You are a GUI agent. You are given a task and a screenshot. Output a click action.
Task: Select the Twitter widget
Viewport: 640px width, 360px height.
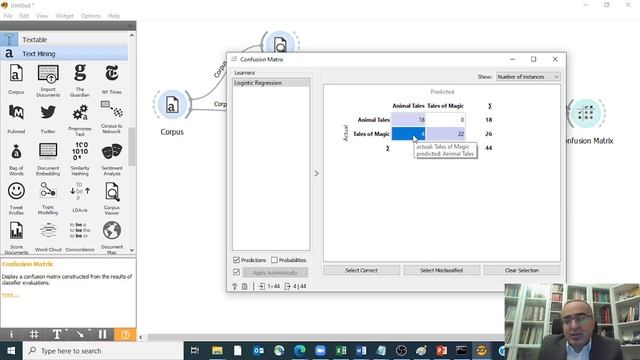coord(48,119)
